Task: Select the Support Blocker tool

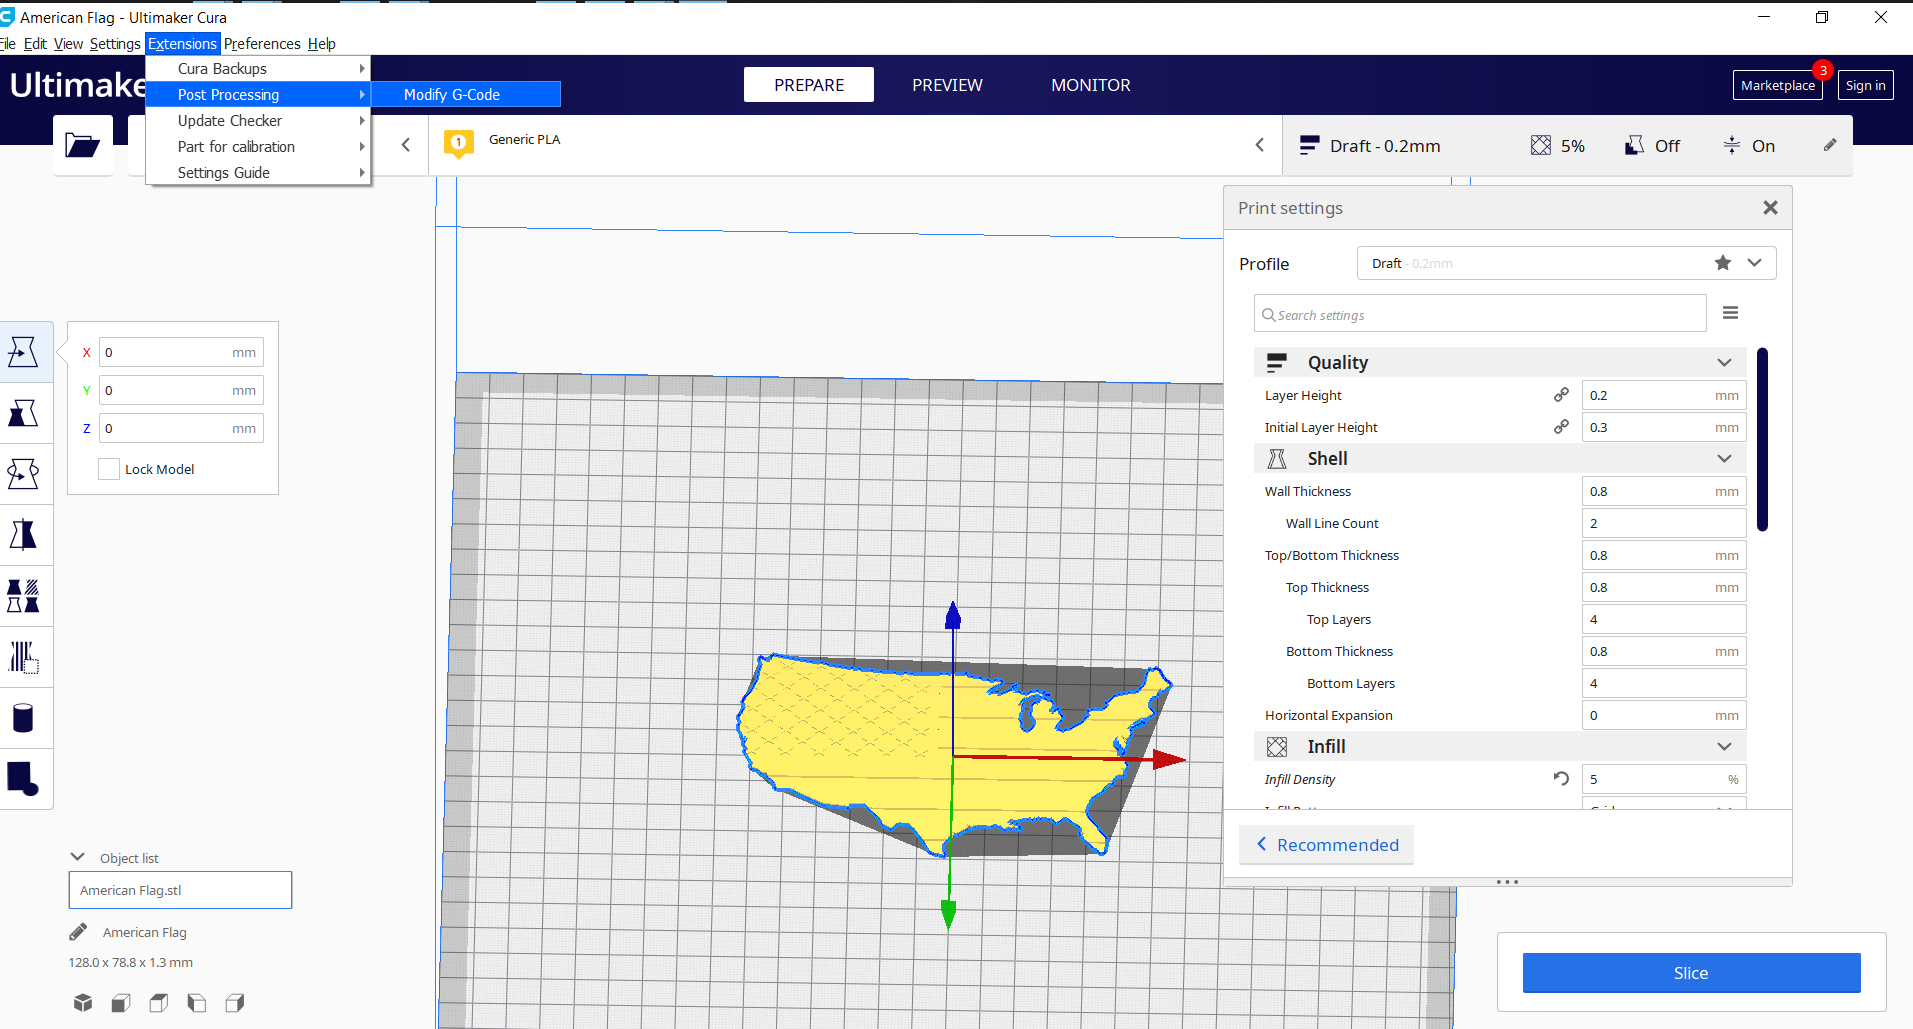Action: click(x=23, y=657)
